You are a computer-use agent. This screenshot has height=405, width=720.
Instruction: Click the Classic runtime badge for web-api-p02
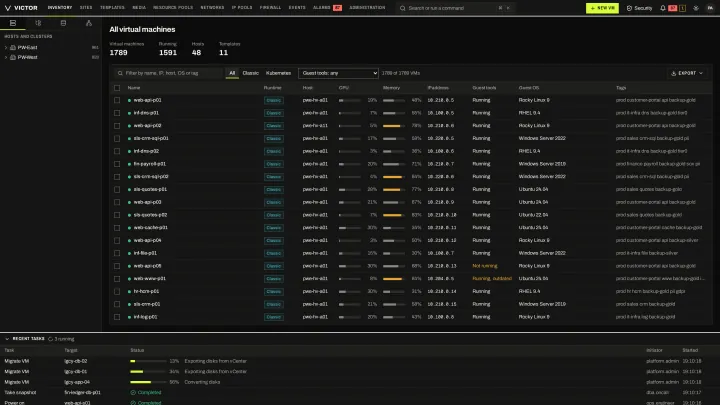274,126
